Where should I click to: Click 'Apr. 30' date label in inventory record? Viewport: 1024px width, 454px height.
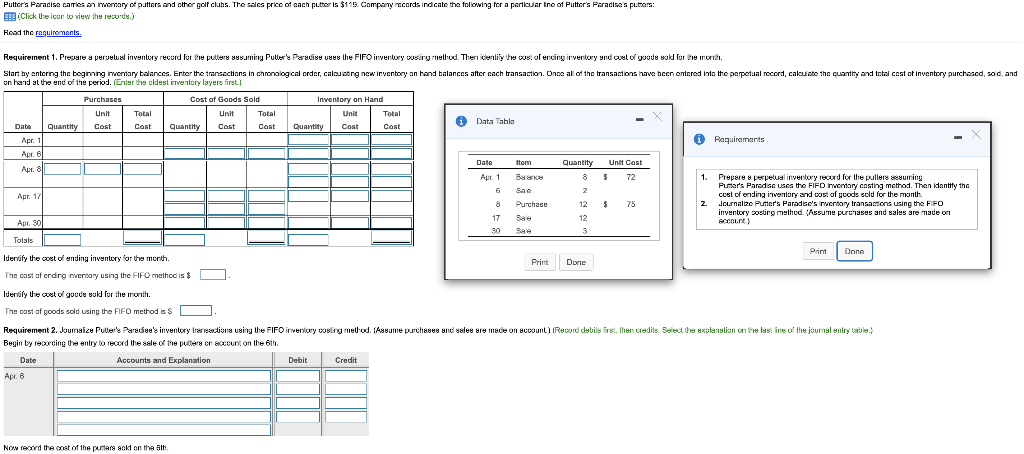(31, 223)
